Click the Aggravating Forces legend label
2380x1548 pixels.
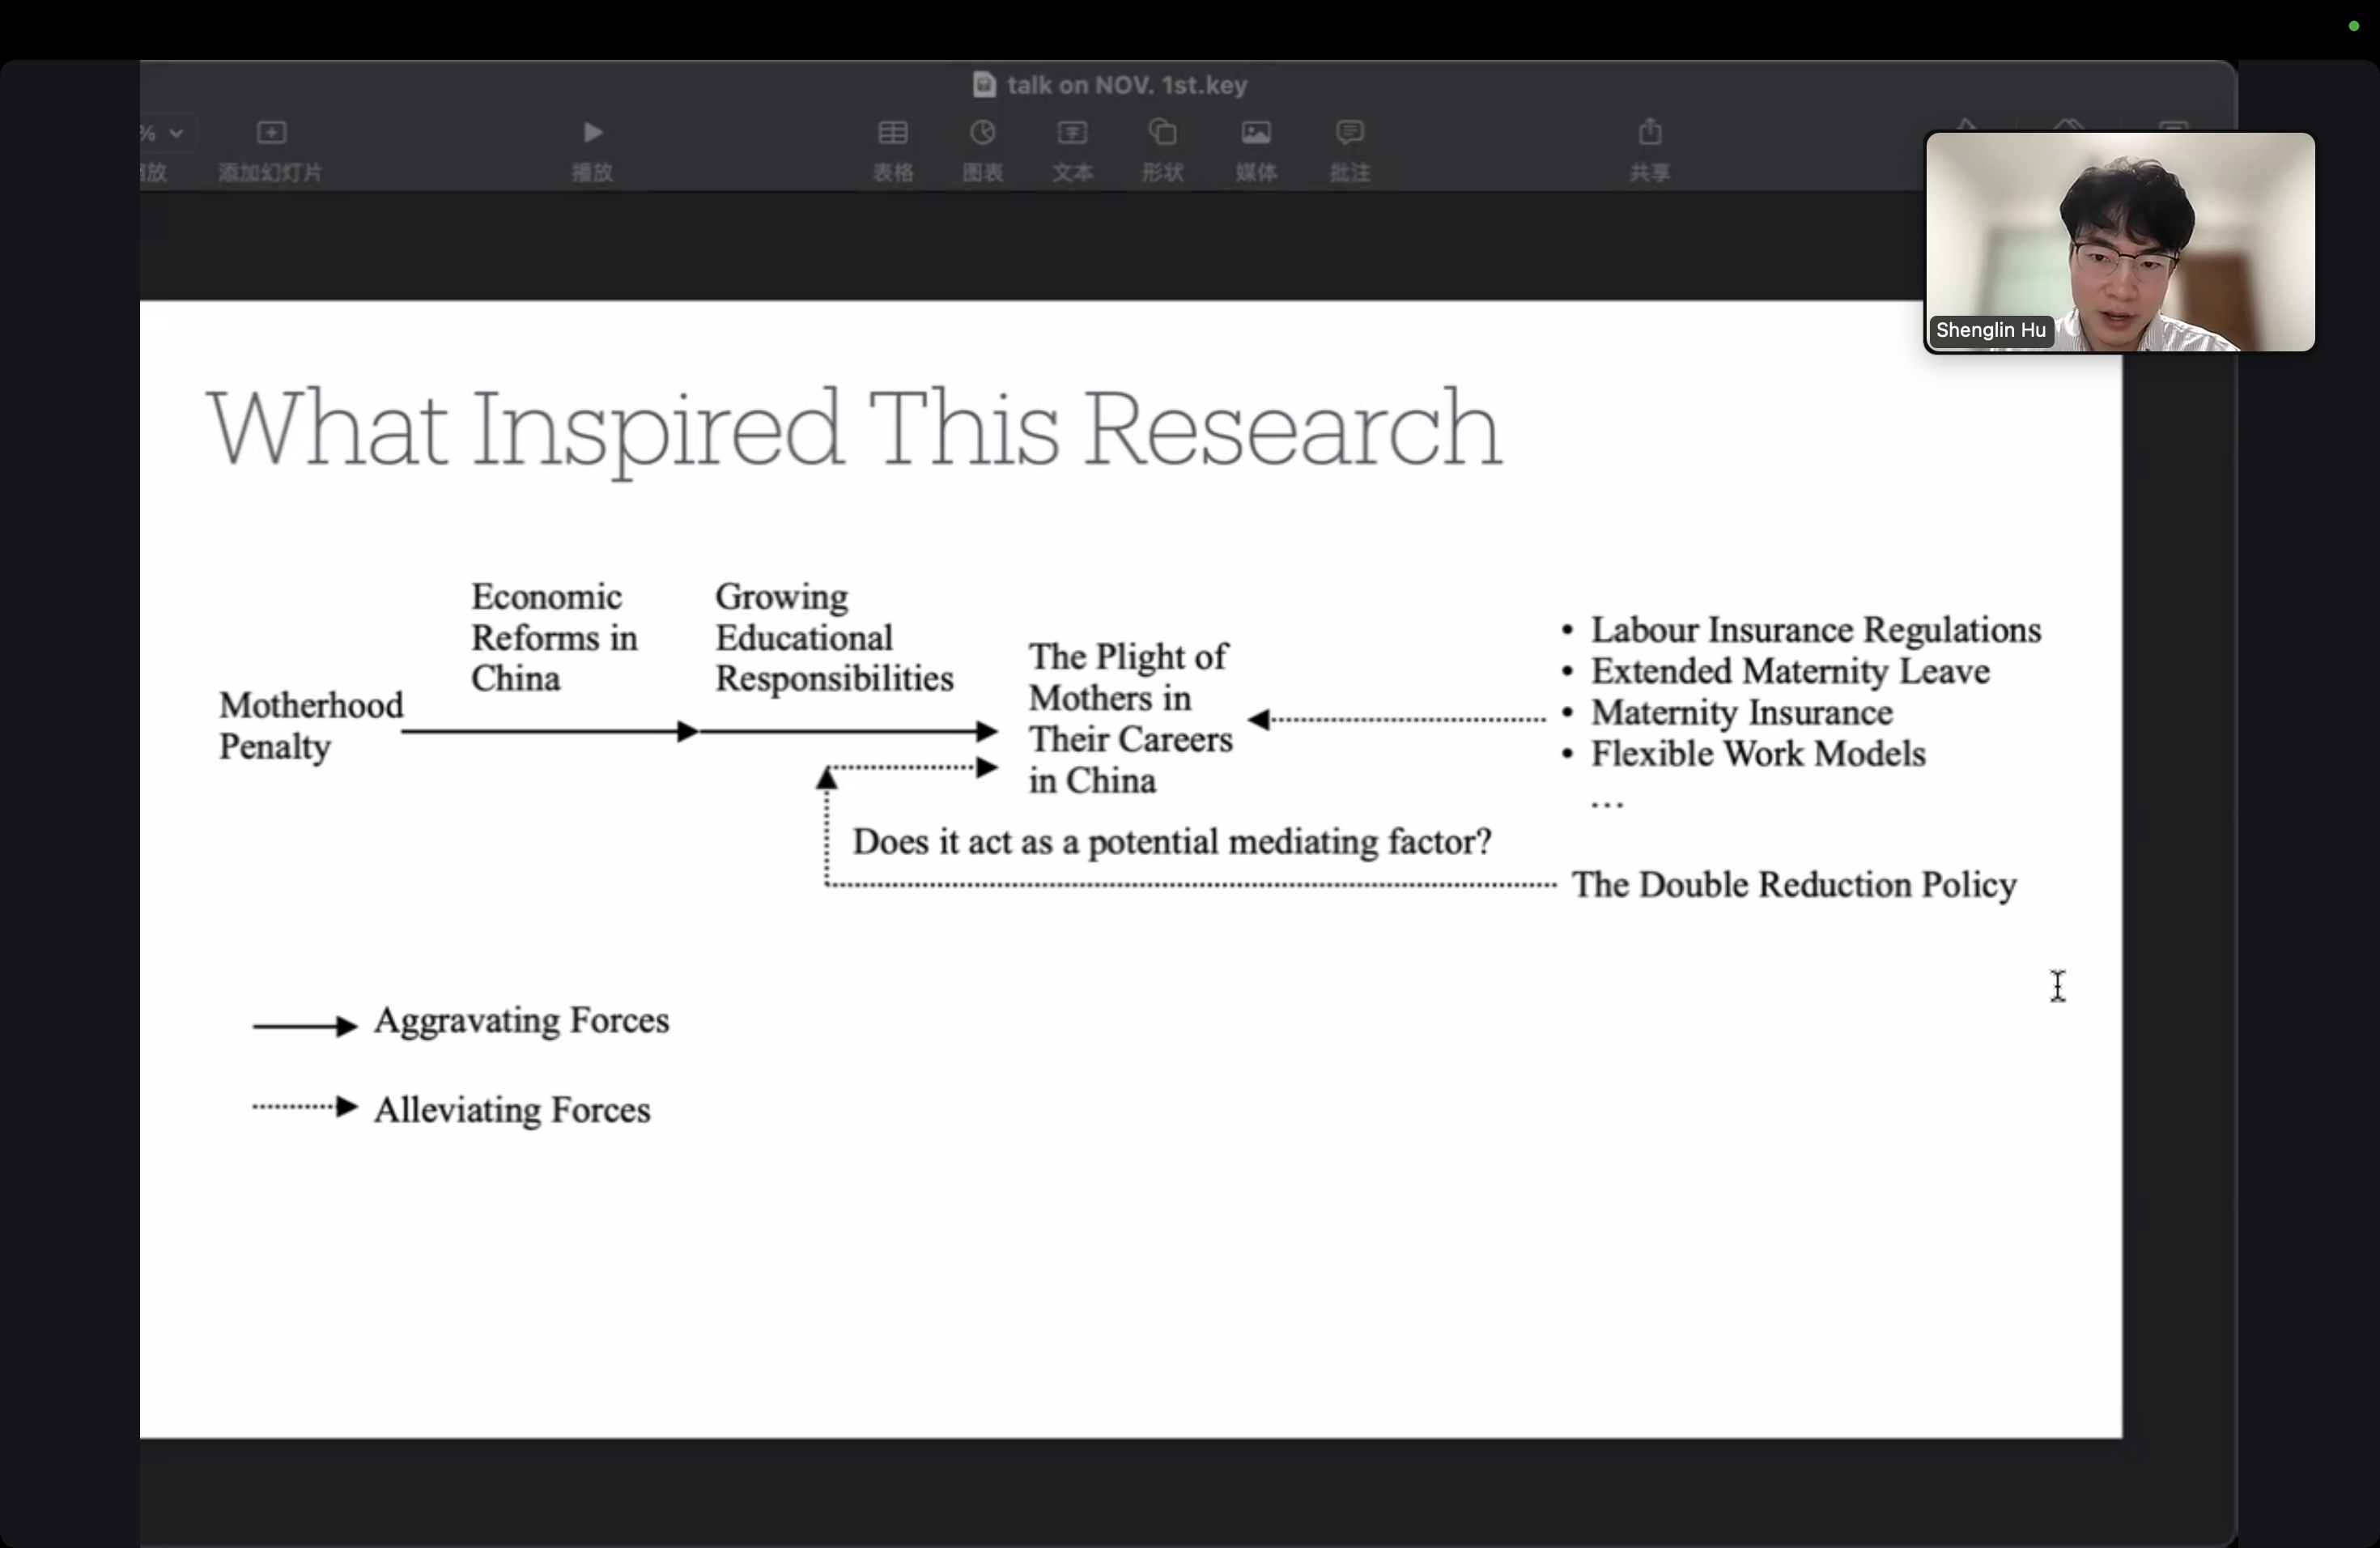(521, 1021)
